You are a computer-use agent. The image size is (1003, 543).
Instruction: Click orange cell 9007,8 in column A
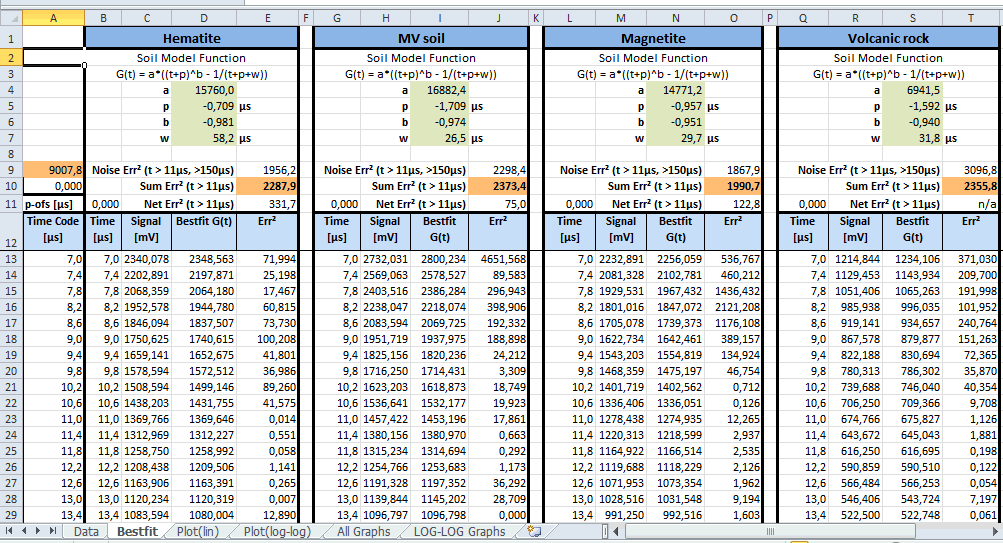pyautogui.click(x=53, y=170)
